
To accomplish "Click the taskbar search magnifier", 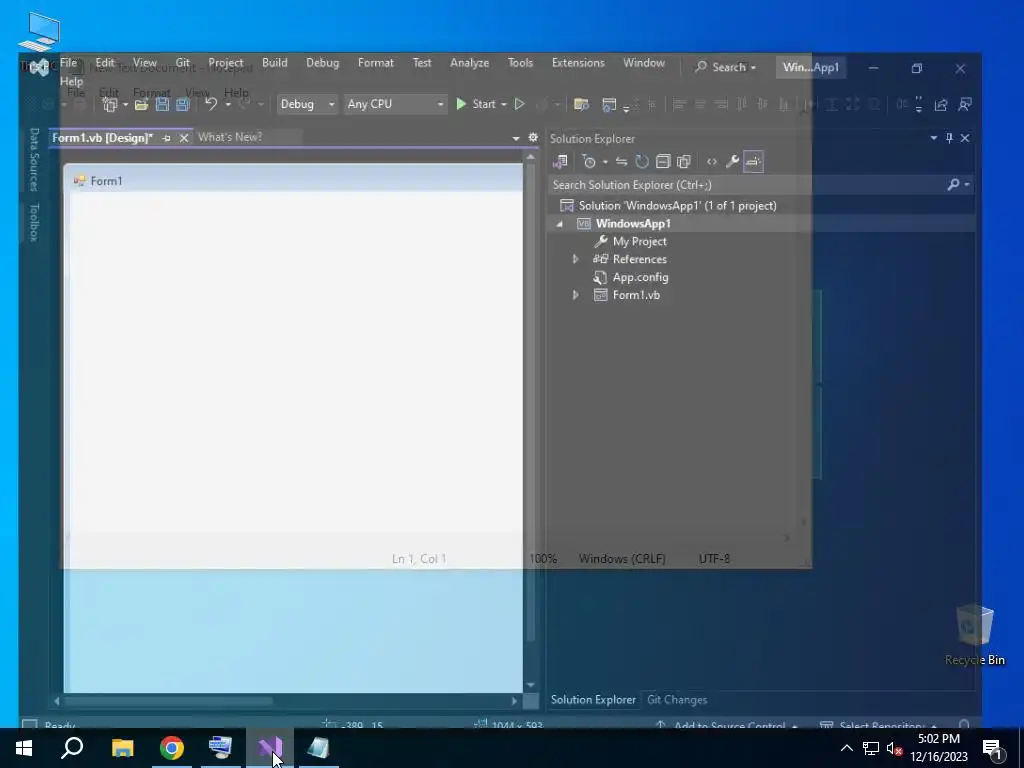I will [x=72, y=748].
